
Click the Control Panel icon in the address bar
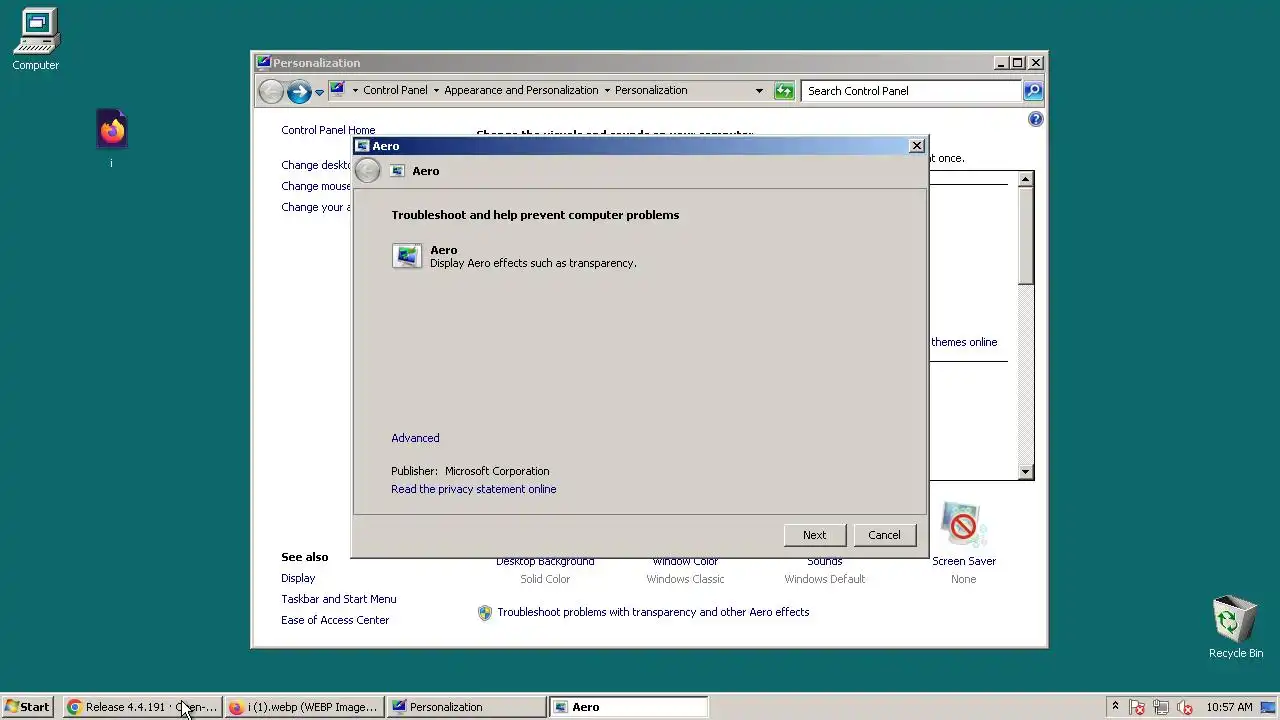(337, 89)
